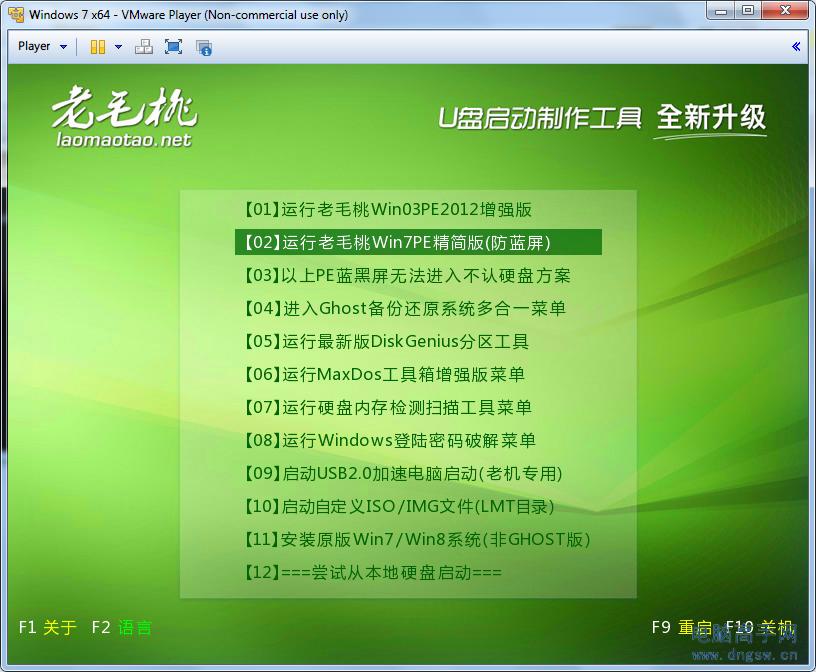Image resolution: width=816 pixels, height=672 pixels.
Task: Enter full screen mode via the toolbar icon
Action: tap(172, 47)
